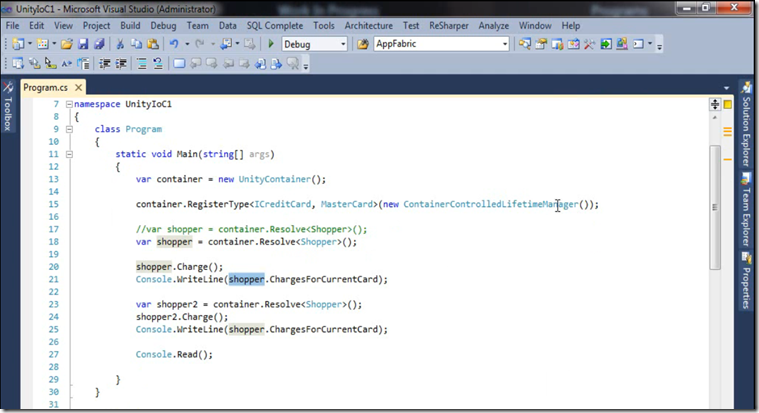Viewport: 759px width, 413px height.
Task: Click the Increase Indent icon
Action: [x=121, y=63]
